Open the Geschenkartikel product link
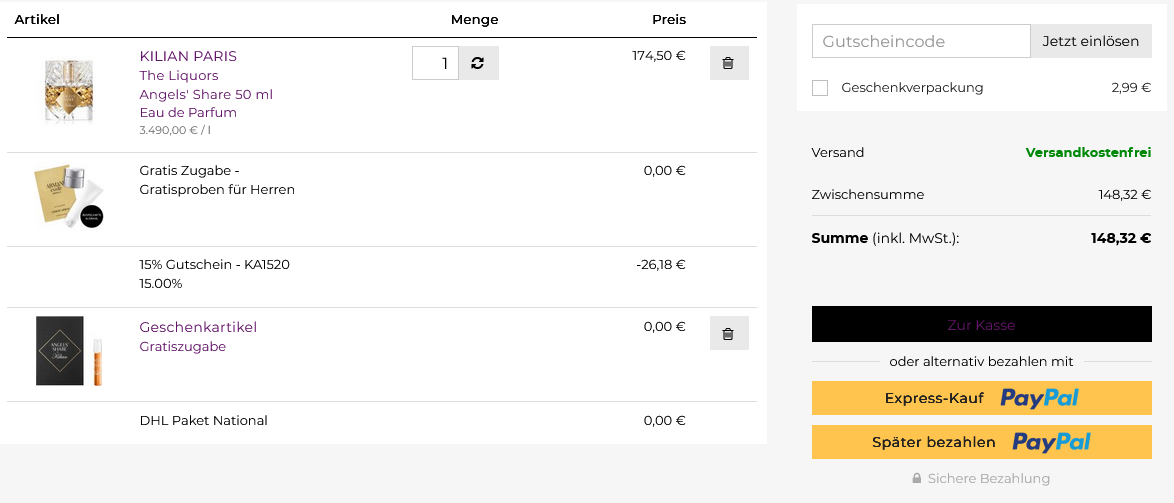This screenshot has width=1174, height=503. click(x=198, y=327)
